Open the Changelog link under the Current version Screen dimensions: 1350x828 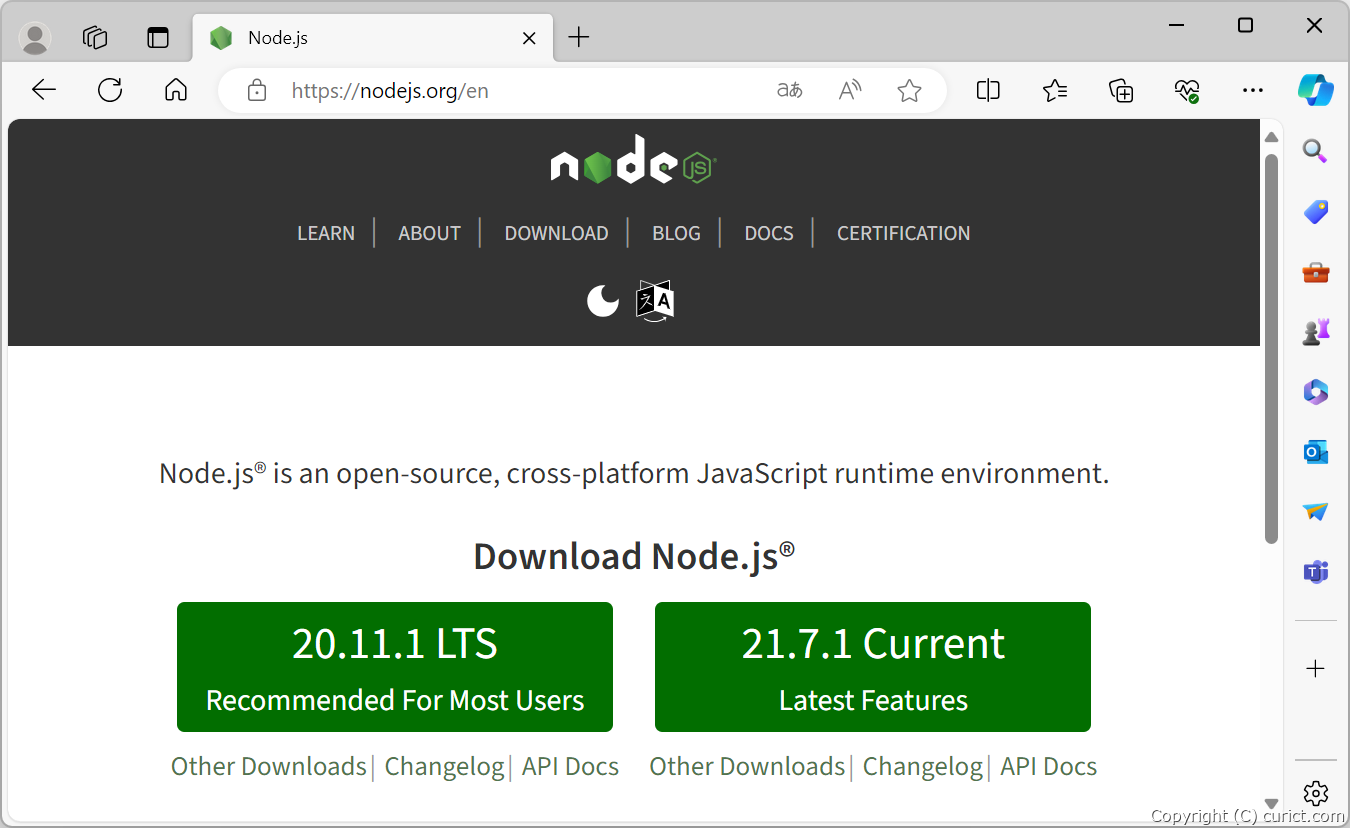pos(922,766)
